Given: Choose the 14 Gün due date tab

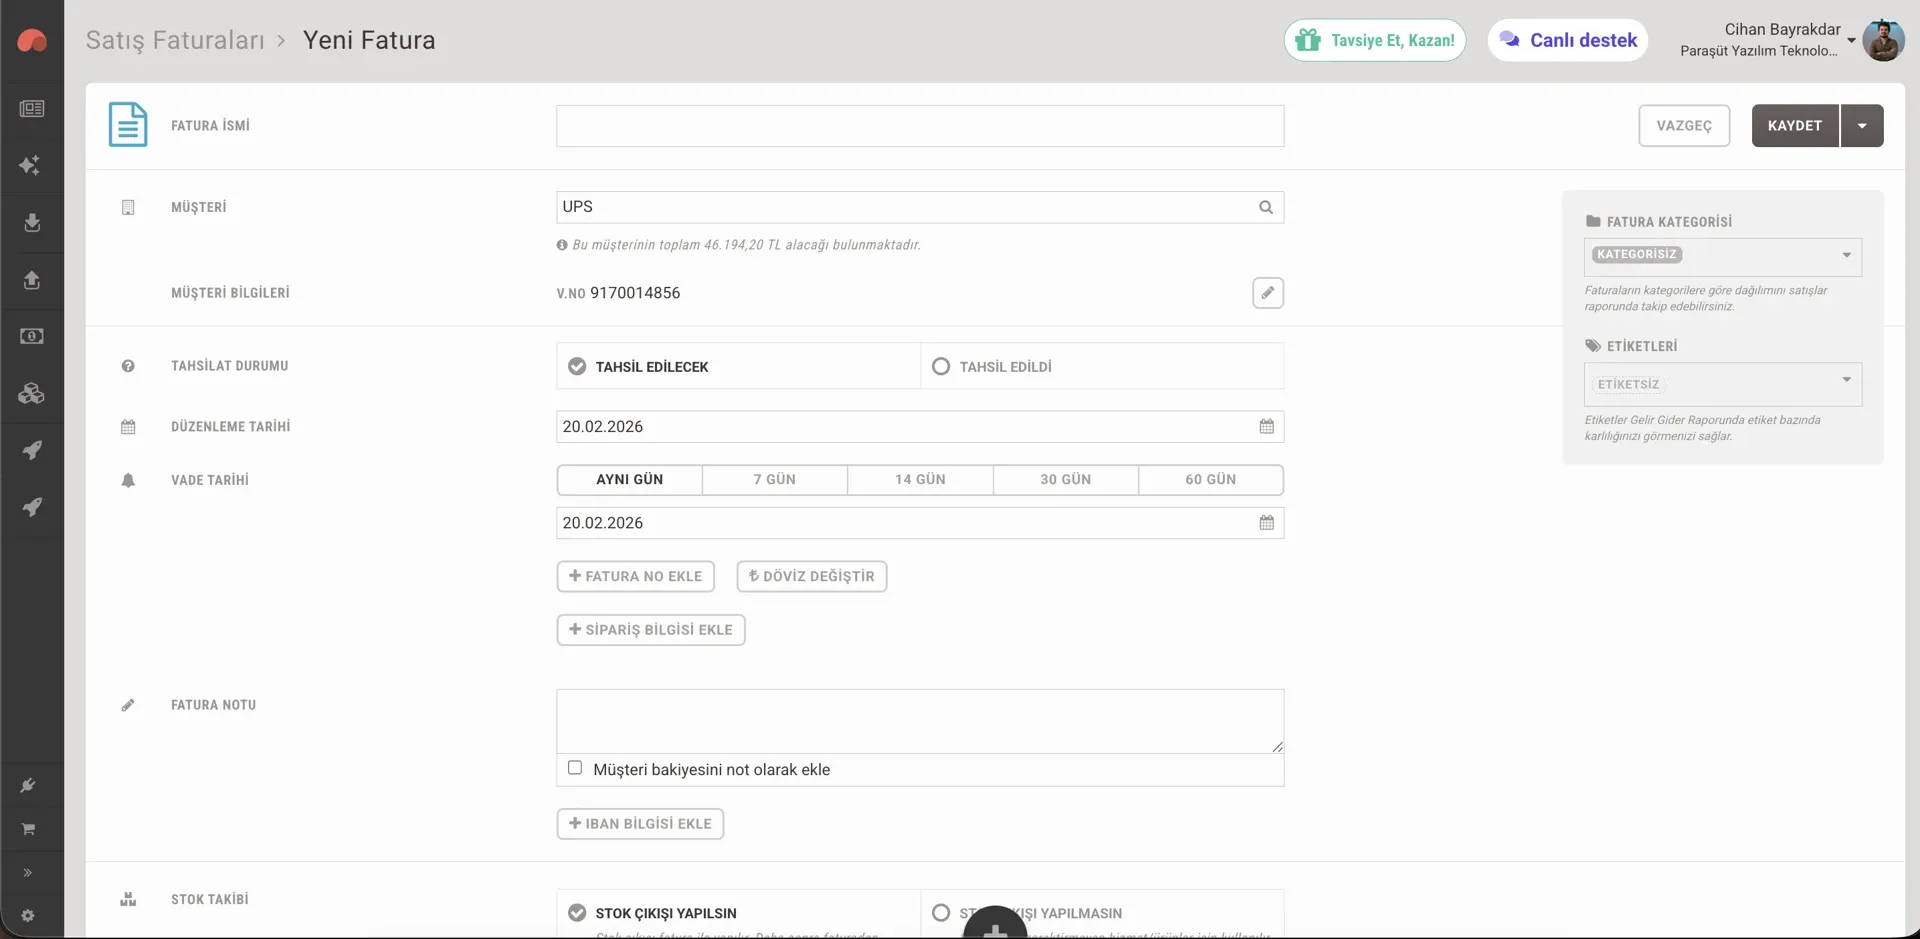Looking at the screenshot, I should coord(920,480).
